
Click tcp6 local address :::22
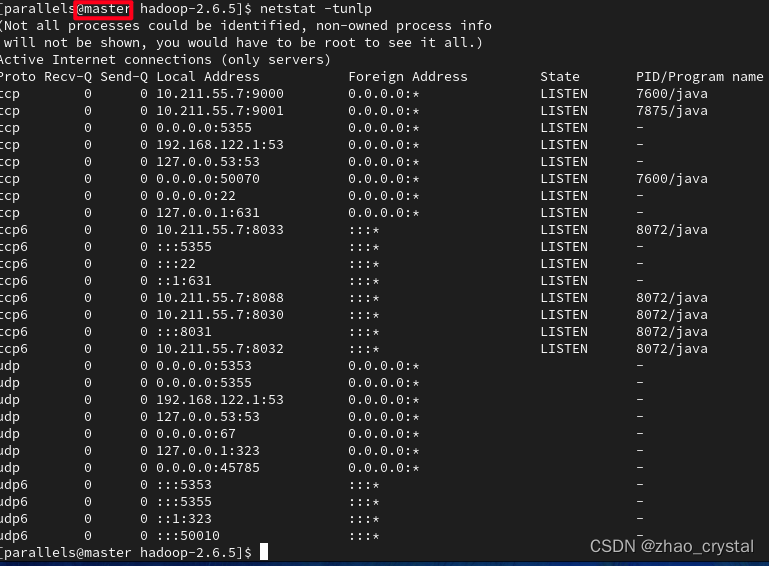click(176, 264)
